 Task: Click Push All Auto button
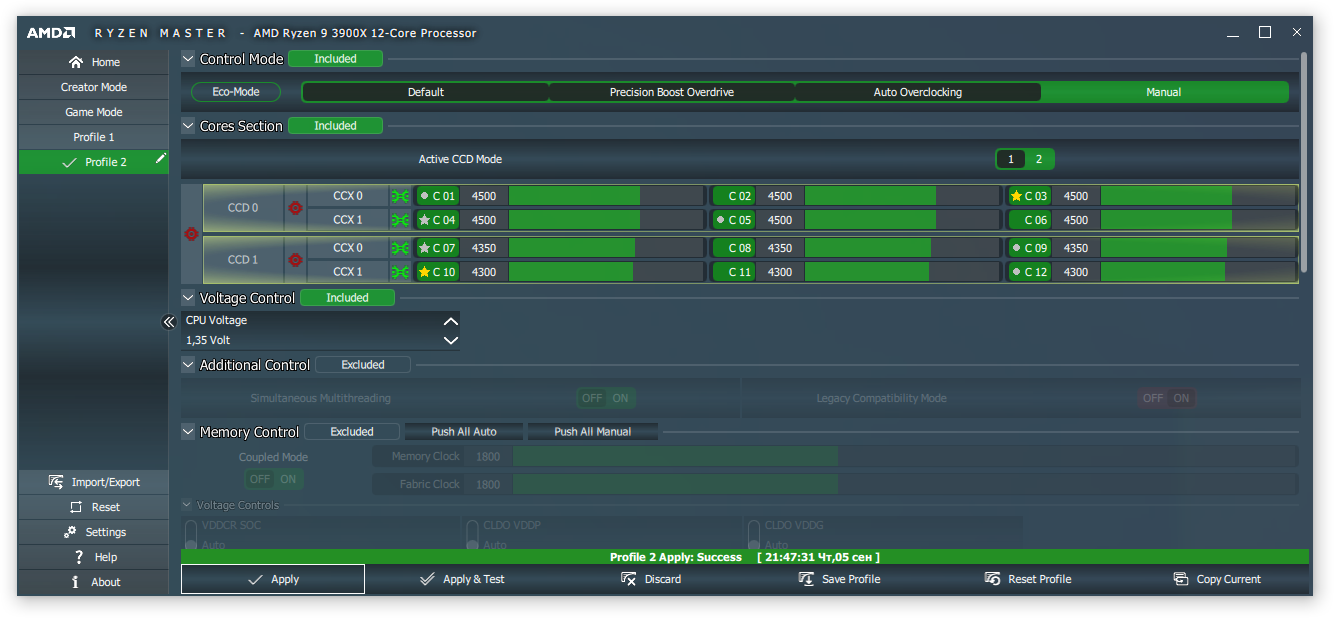(464, 432)
